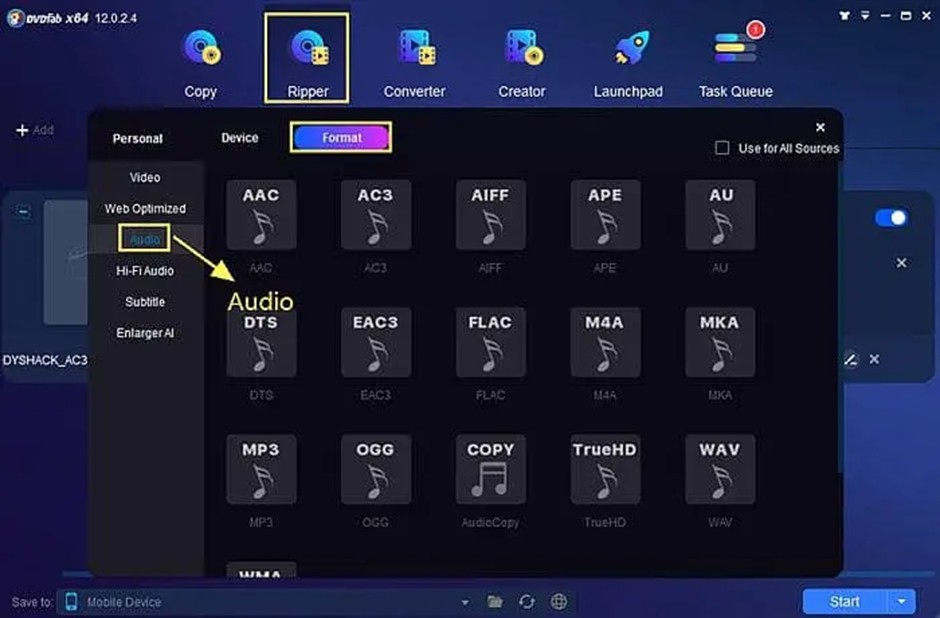This screenshot has height=618, width=940.
Task: Open the title bar dropdown menu arrow
Action: coord(865,16)
